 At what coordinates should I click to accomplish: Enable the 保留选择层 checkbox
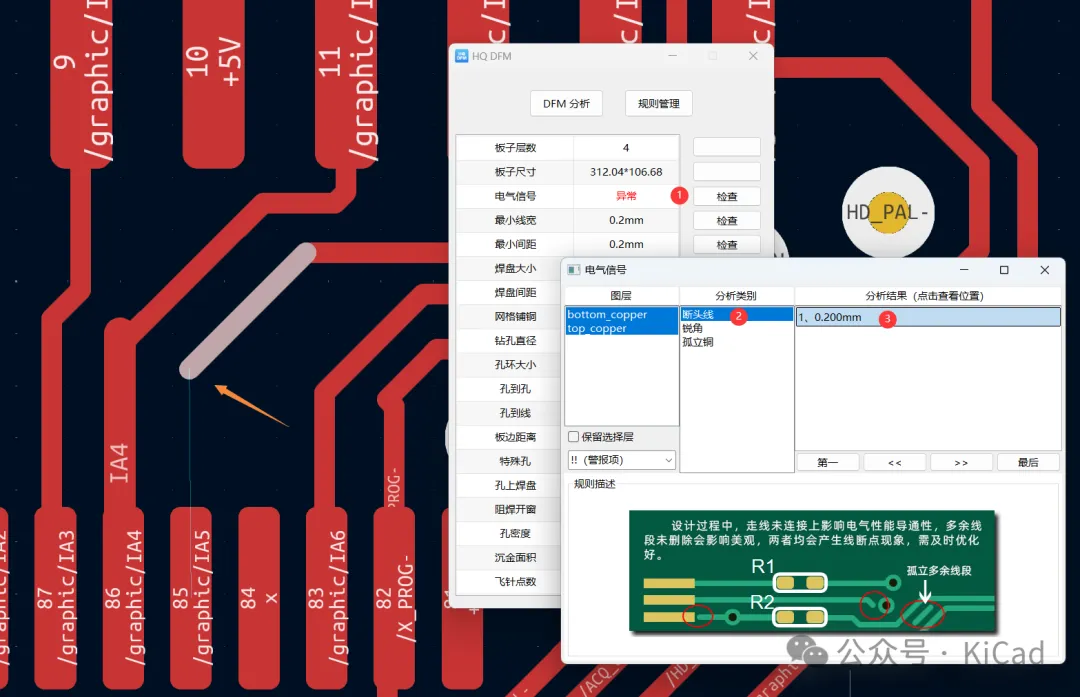point(573,437)
